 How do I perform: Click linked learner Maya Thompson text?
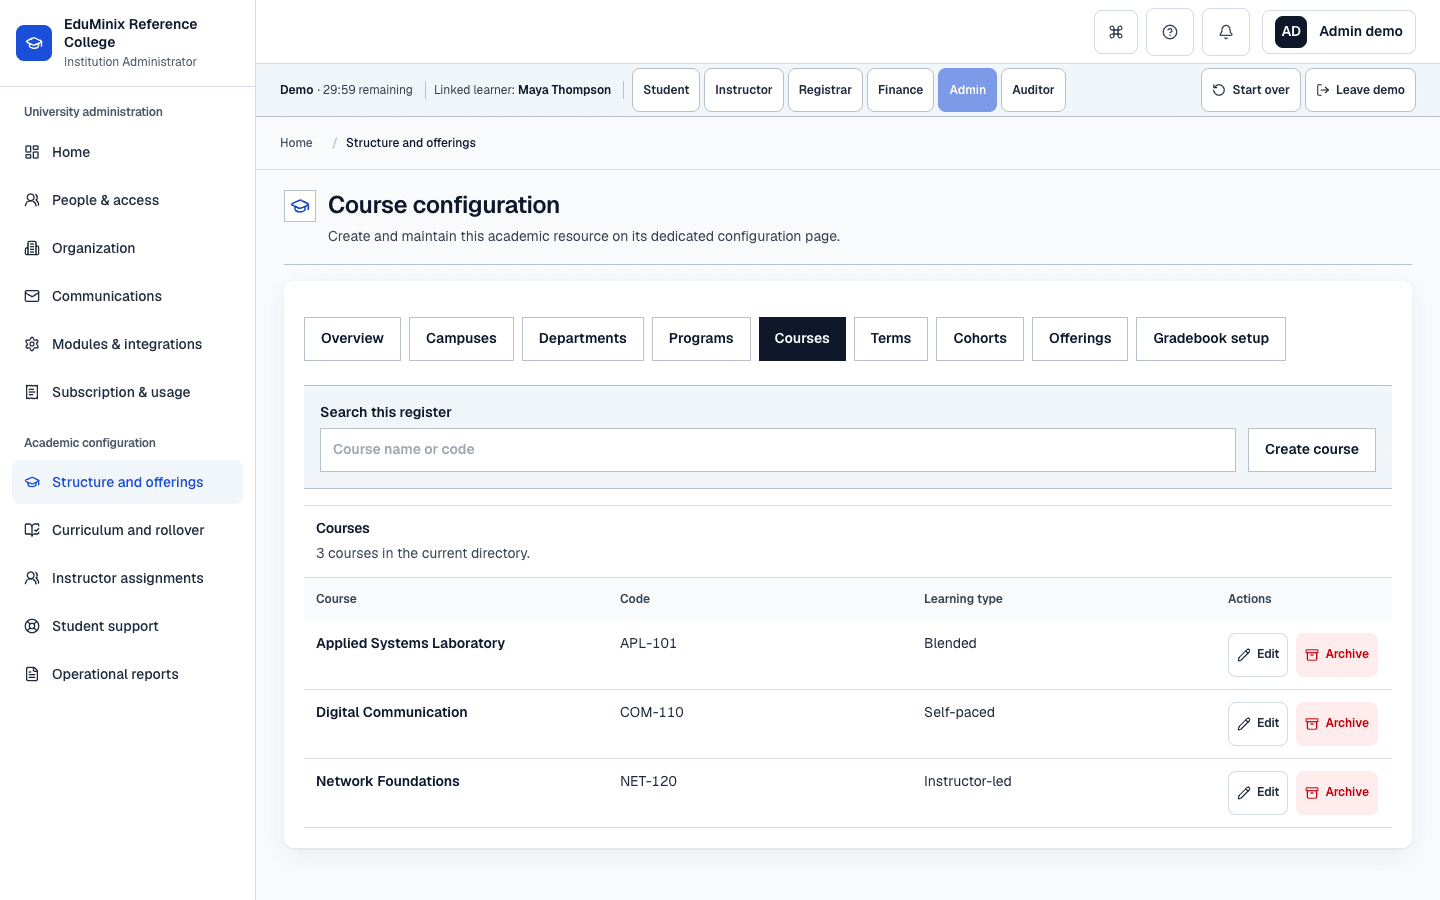pos(564,90)
